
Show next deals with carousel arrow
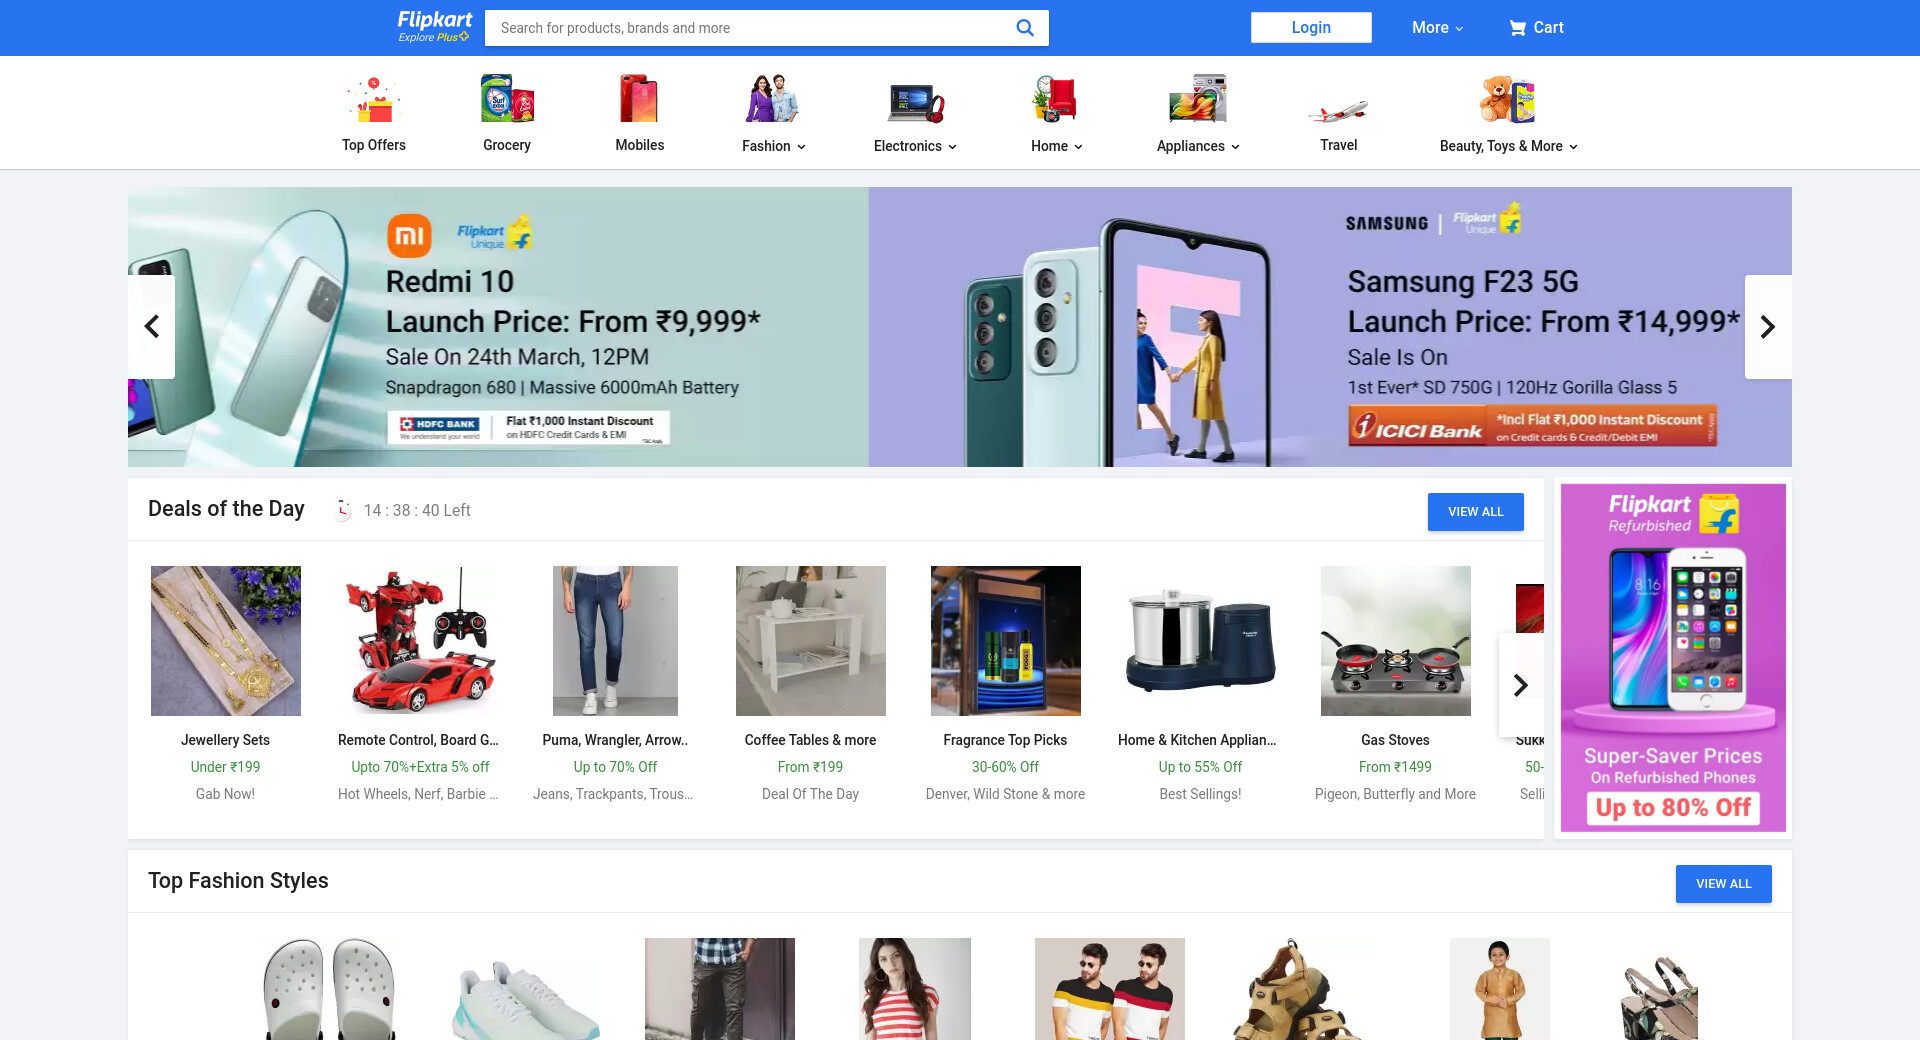tap(1521, 685)
